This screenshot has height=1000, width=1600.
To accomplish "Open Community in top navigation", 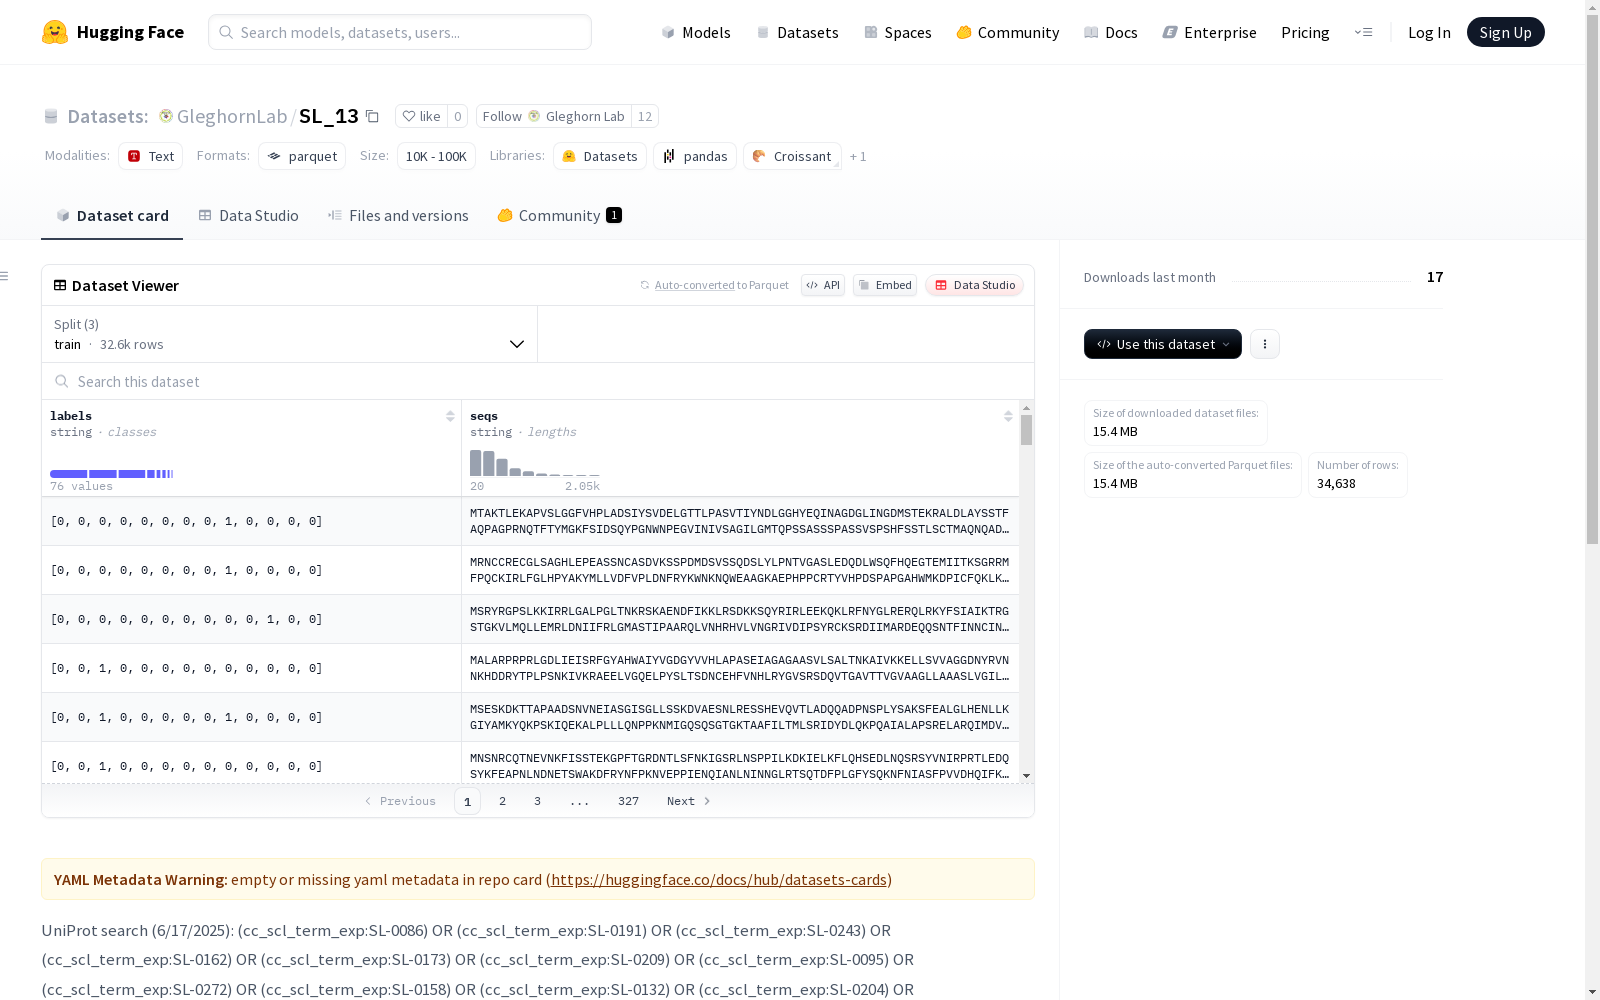I will pyautogui.click(x=1008, y=32).
